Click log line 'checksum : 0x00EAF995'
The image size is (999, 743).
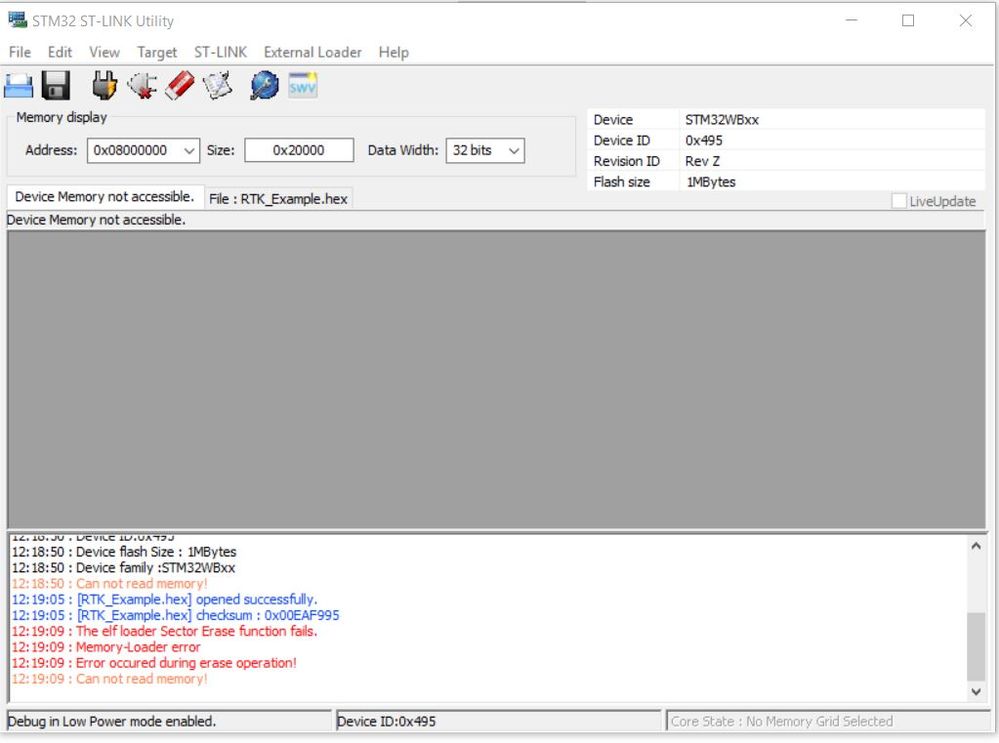click(x=175, y=616)
